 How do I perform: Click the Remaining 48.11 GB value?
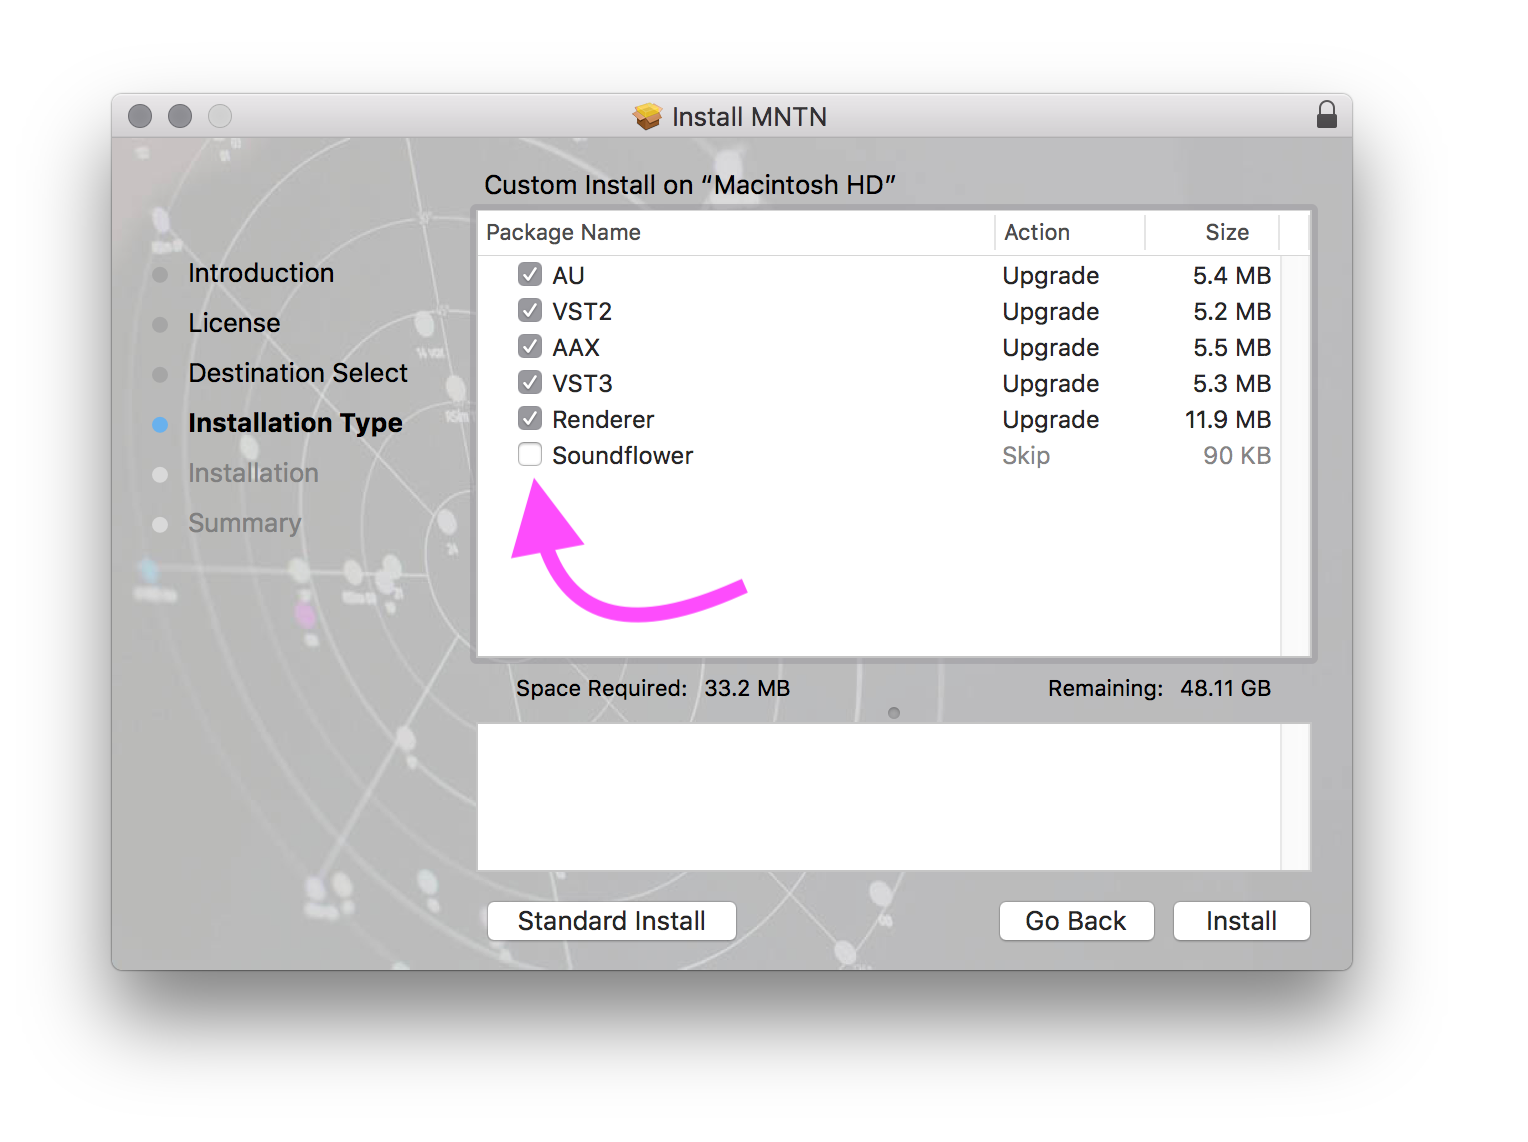[1225, 688]
